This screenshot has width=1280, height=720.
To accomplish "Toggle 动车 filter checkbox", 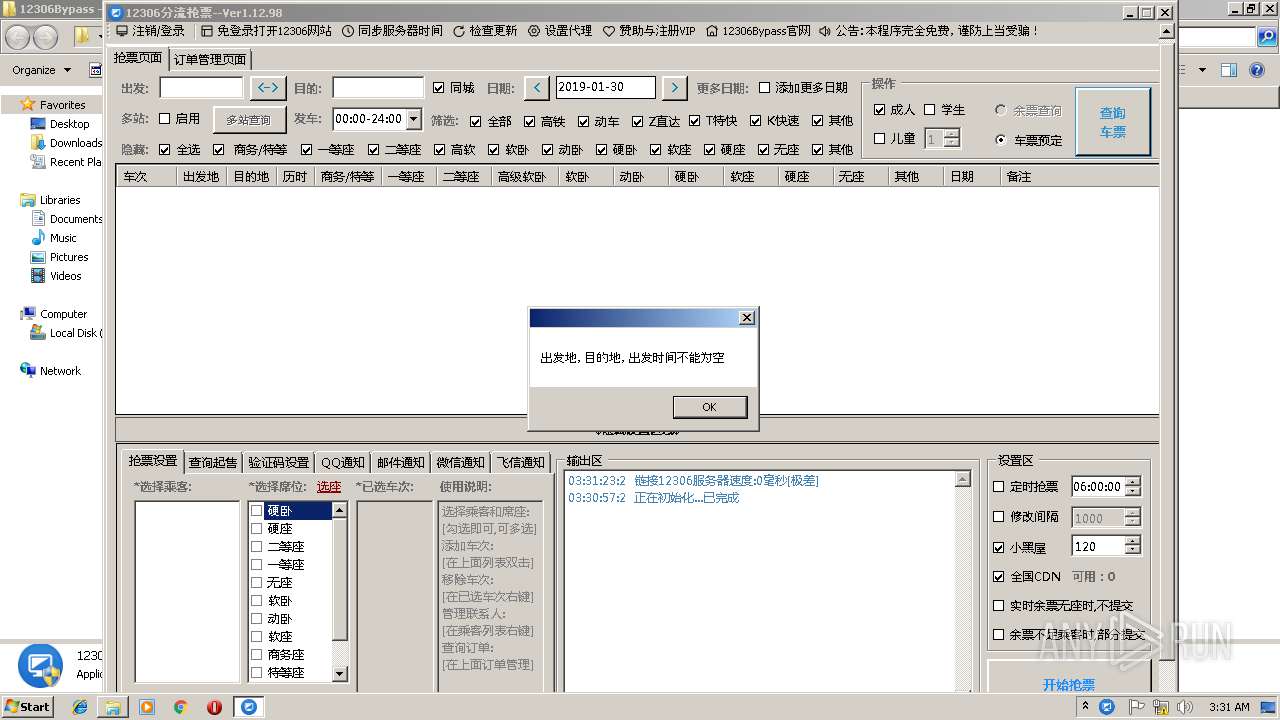I will click(584, 121).
